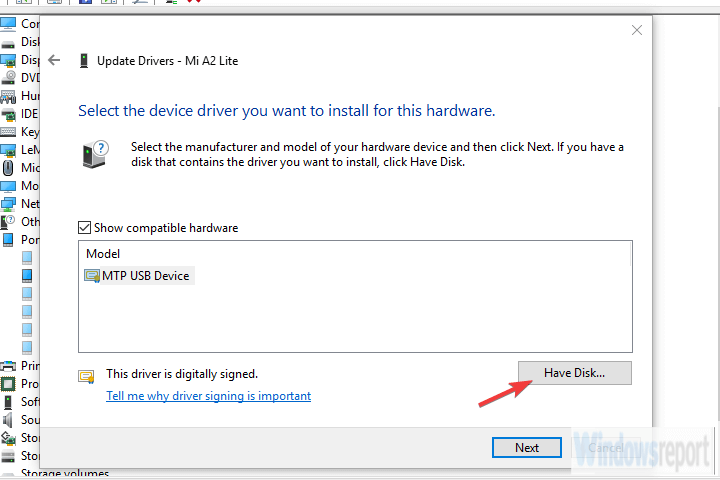720x480 pixels.
Task: Click the Model column header
Action: [103, 254]
